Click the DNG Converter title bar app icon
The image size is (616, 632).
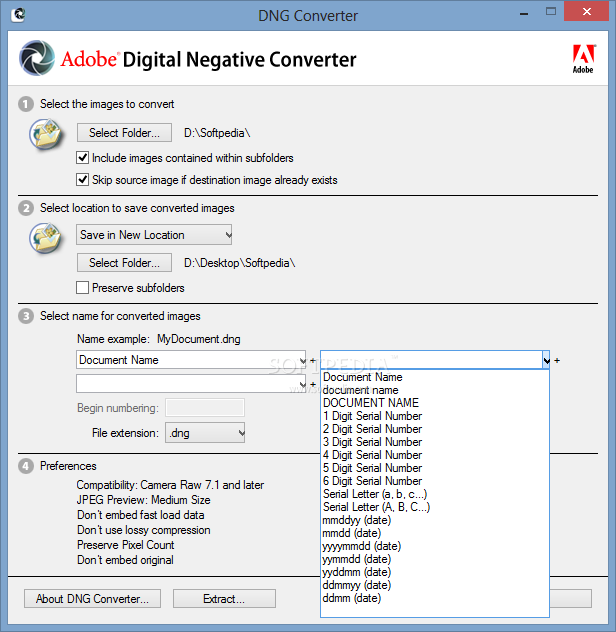coord(19,15)
